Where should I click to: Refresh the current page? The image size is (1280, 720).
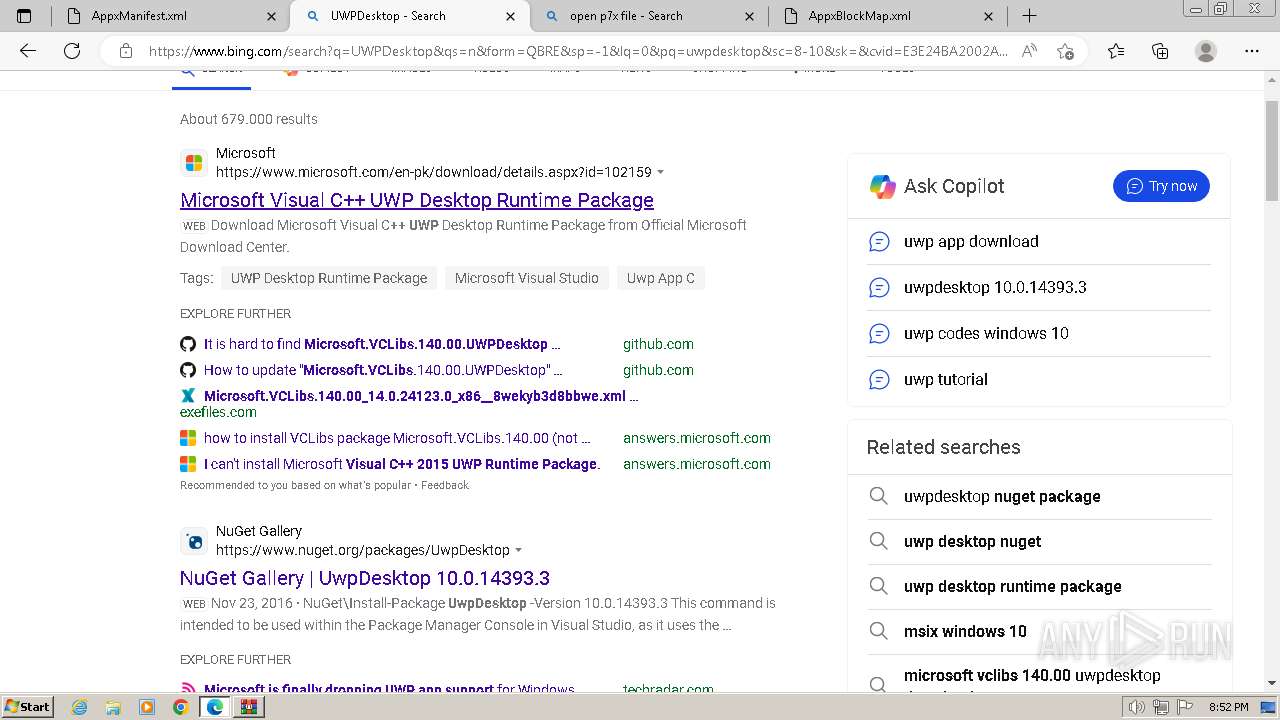[72, 51]
